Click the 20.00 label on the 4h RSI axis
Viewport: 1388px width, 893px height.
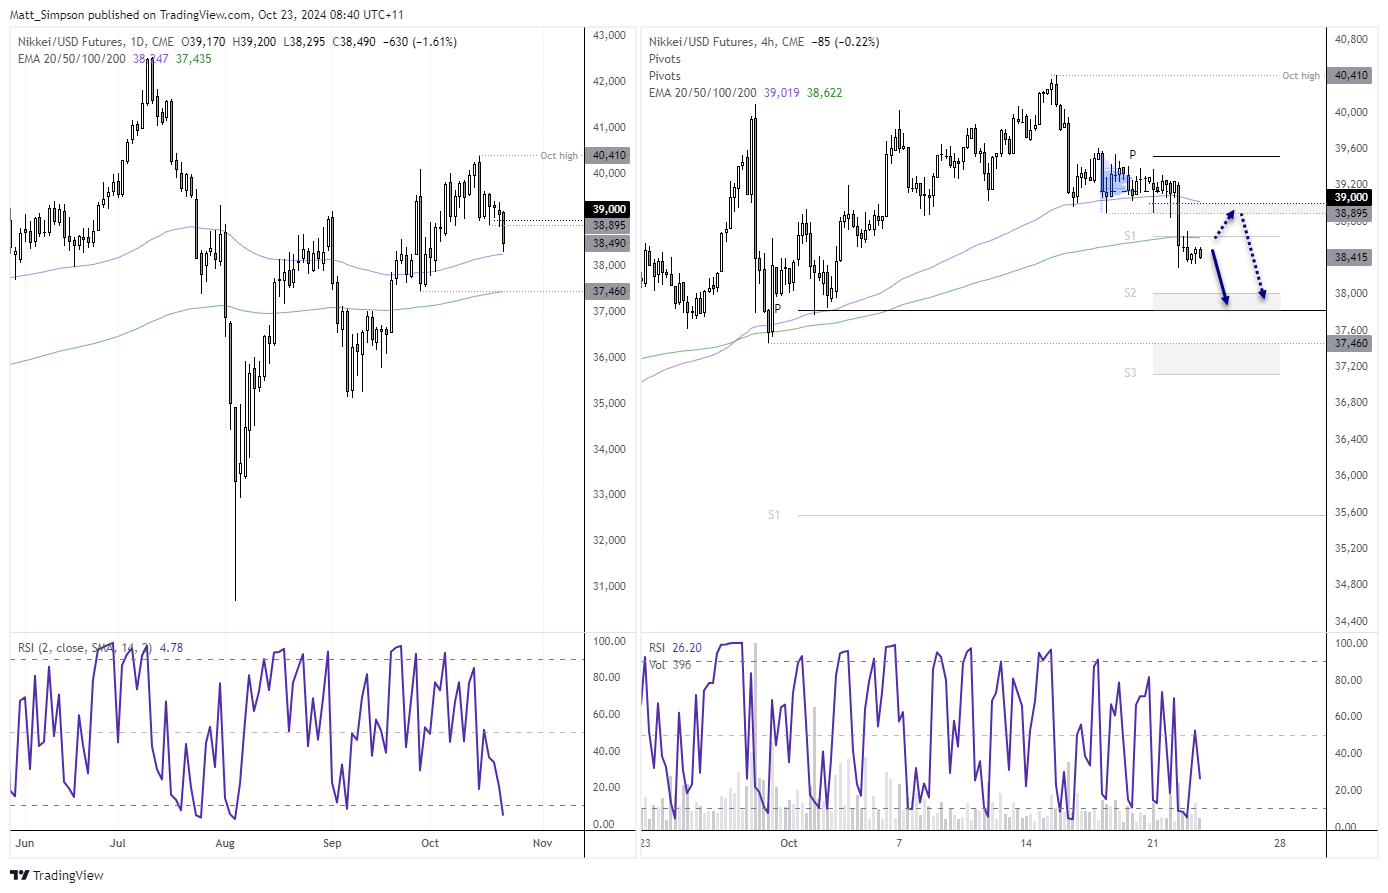[1347, 790]
